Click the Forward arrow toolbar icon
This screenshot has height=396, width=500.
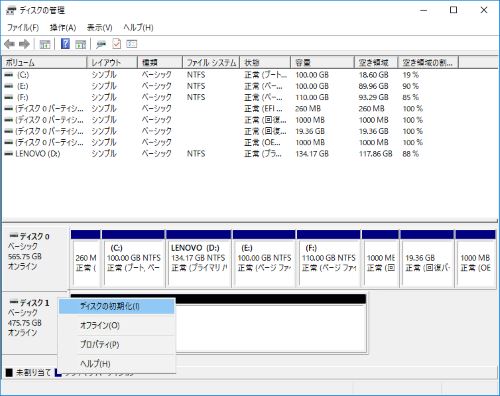pos(24,44)
